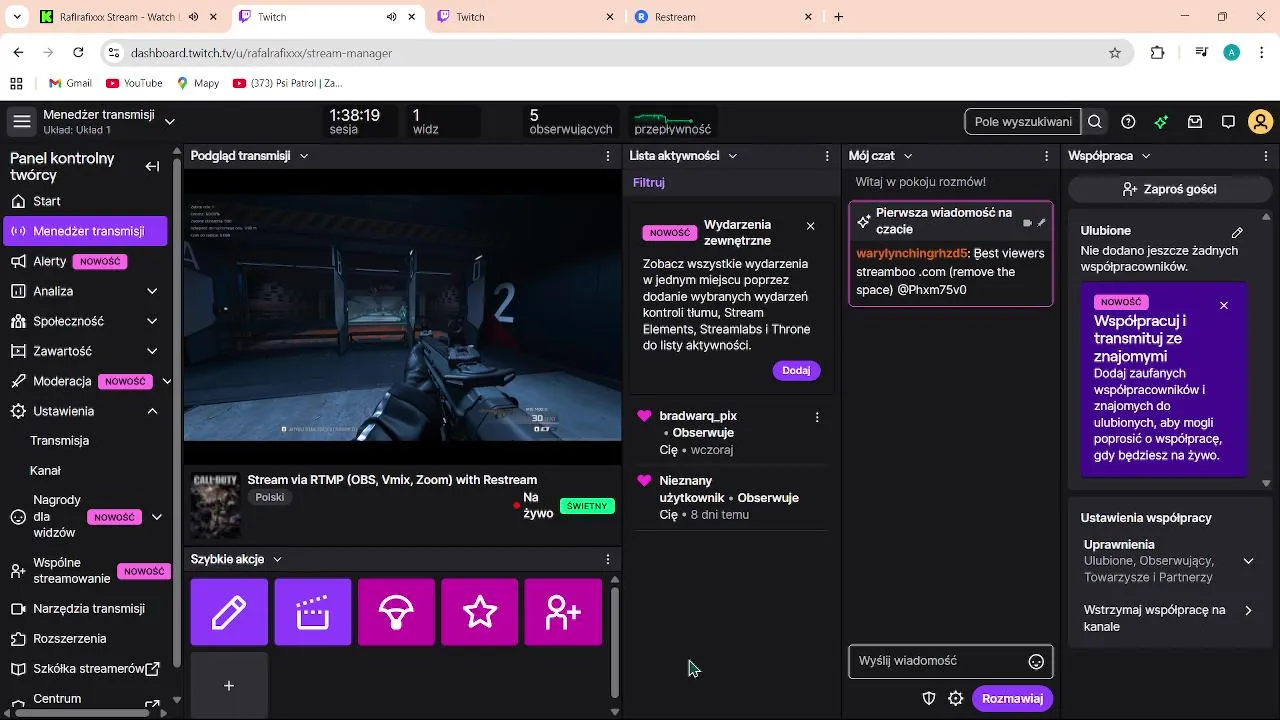Viewport: 1280px width, 720px height.
Task: Collapse the creator dashboard sidebar arrow
Action: pos(152,167)
